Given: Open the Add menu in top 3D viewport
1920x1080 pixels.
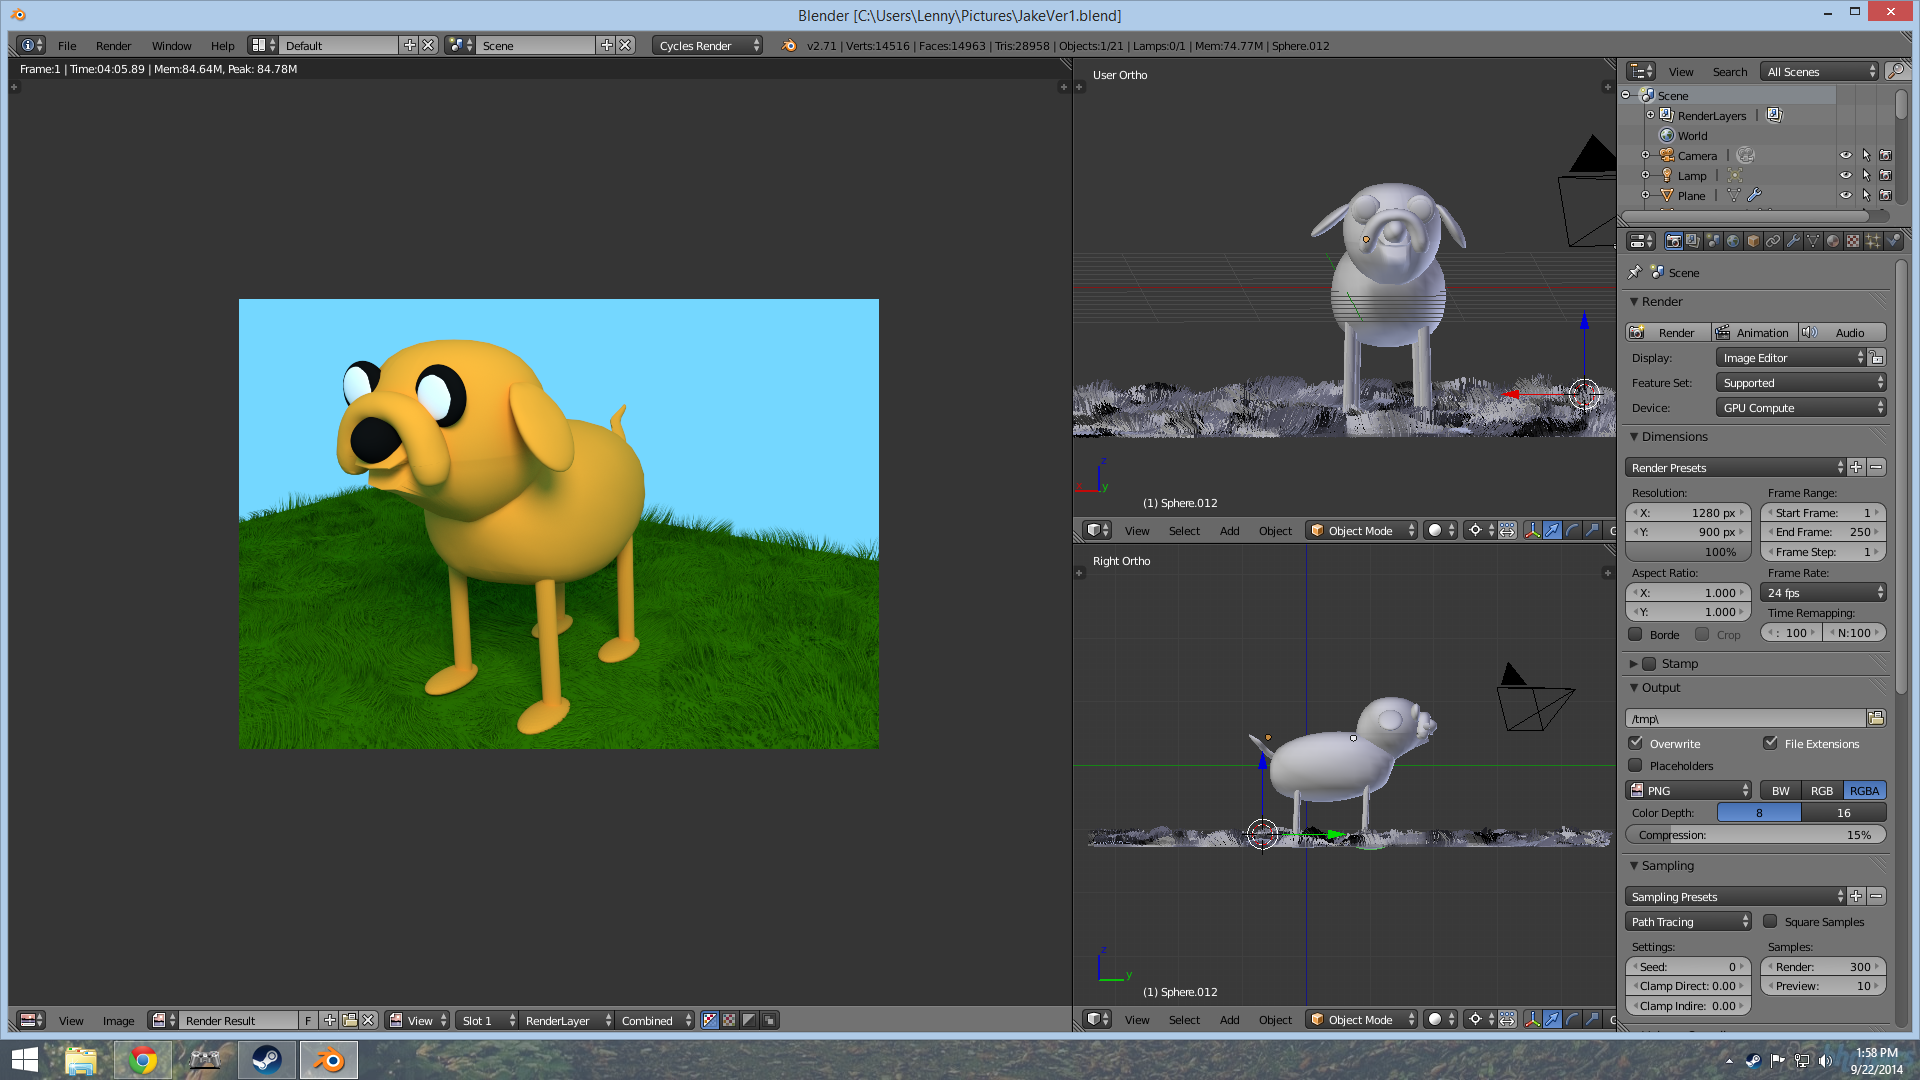Looking at the screenshot, I should (1229, 530).
